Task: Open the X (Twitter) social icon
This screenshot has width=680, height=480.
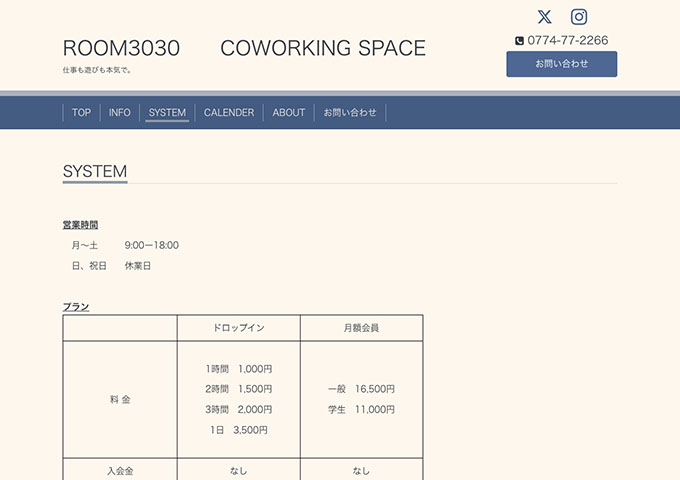Action: [x=545, y=17]
